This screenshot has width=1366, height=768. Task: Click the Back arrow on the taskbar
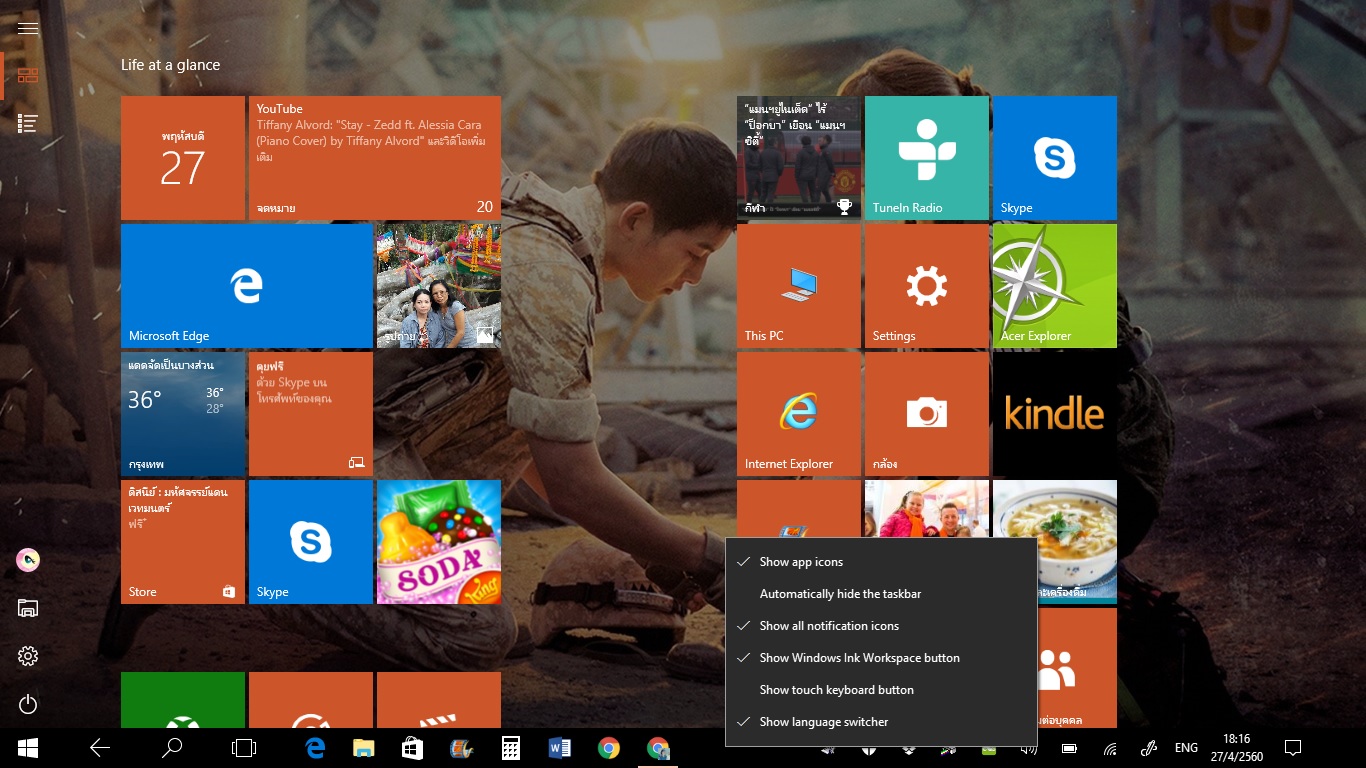pos(100,748)
